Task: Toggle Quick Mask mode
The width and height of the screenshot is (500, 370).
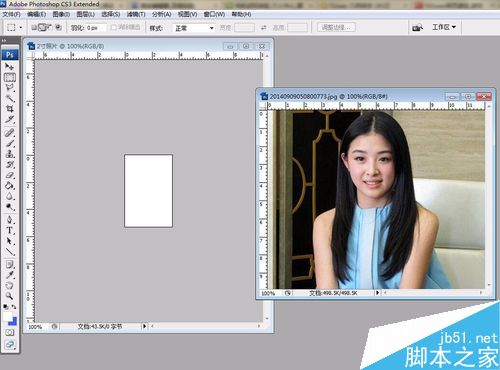Action: 9,333
